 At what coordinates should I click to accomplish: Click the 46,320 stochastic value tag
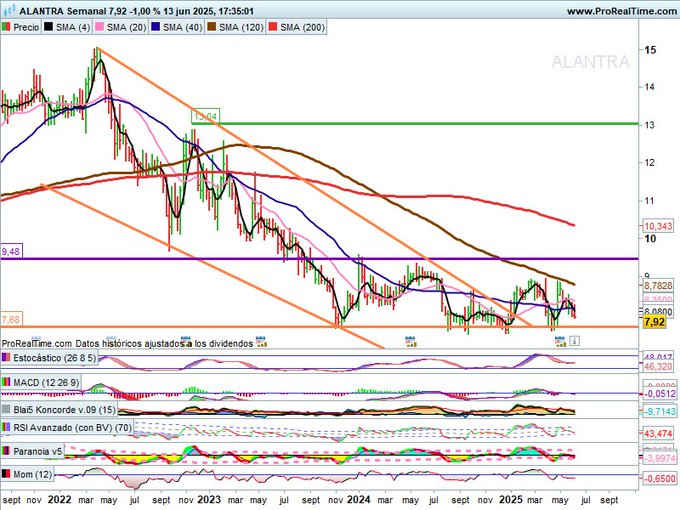pos(658,367)
